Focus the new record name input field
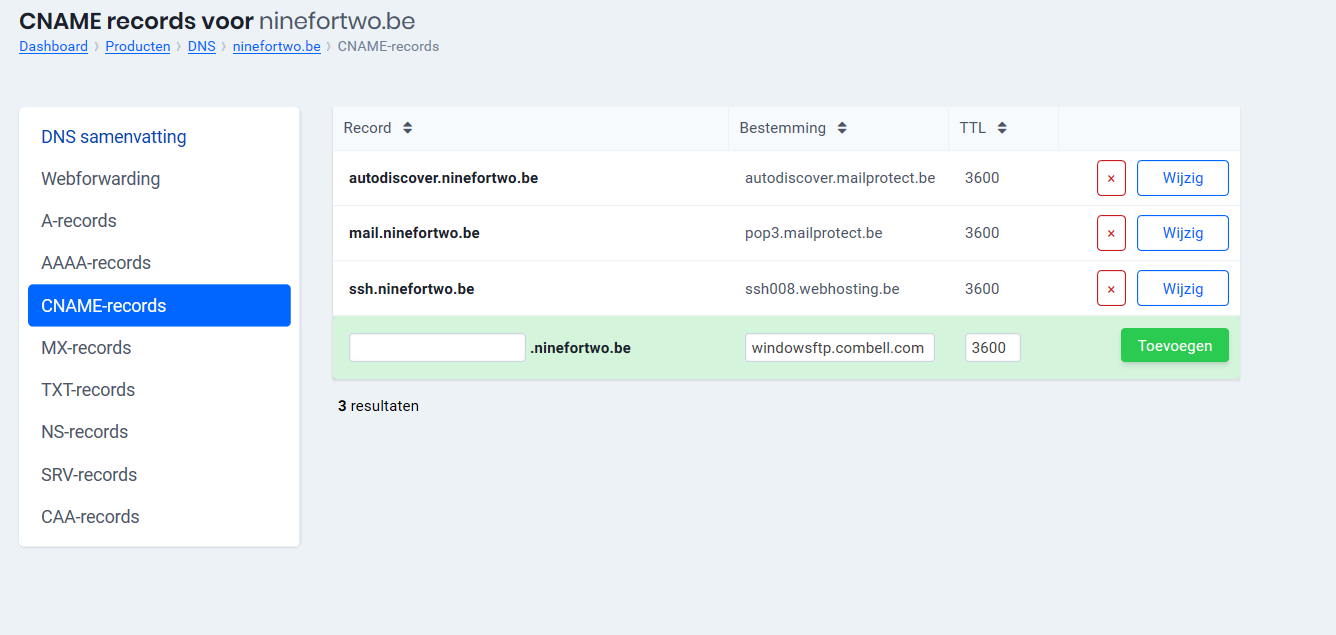The width and height of the screenshot is (1336, 635). pyautogui.click(x=437, y=348)
